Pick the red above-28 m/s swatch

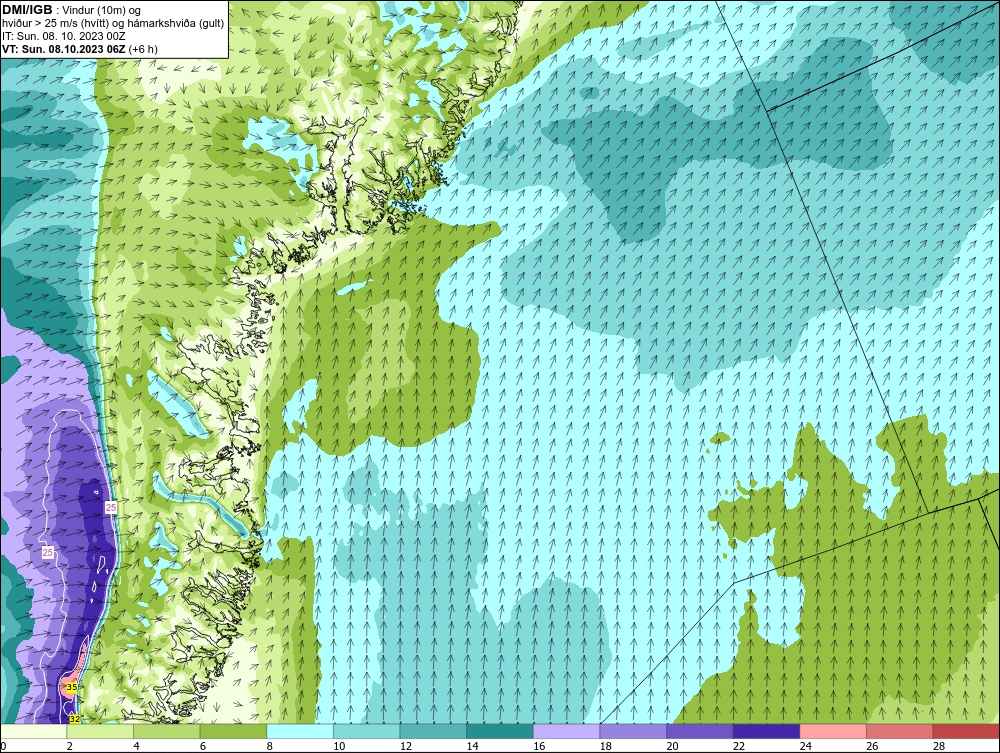click(966, 731)
